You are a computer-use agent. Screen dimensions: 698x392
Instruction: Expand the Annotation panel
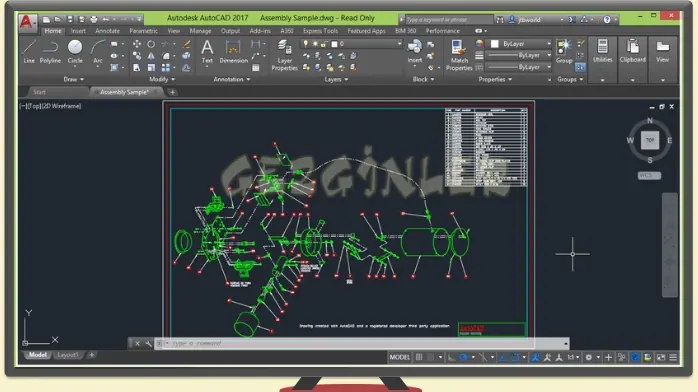[231, 79]
